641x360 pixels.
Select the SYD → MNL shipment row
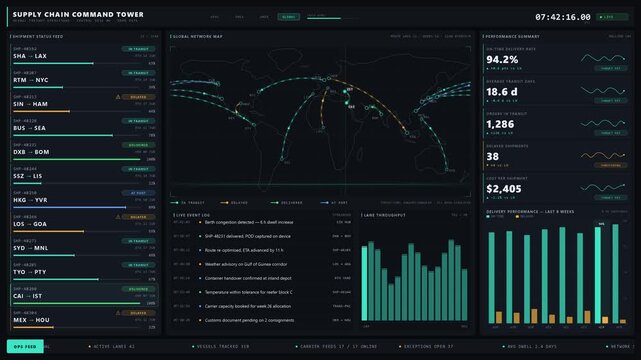point(84,247)
